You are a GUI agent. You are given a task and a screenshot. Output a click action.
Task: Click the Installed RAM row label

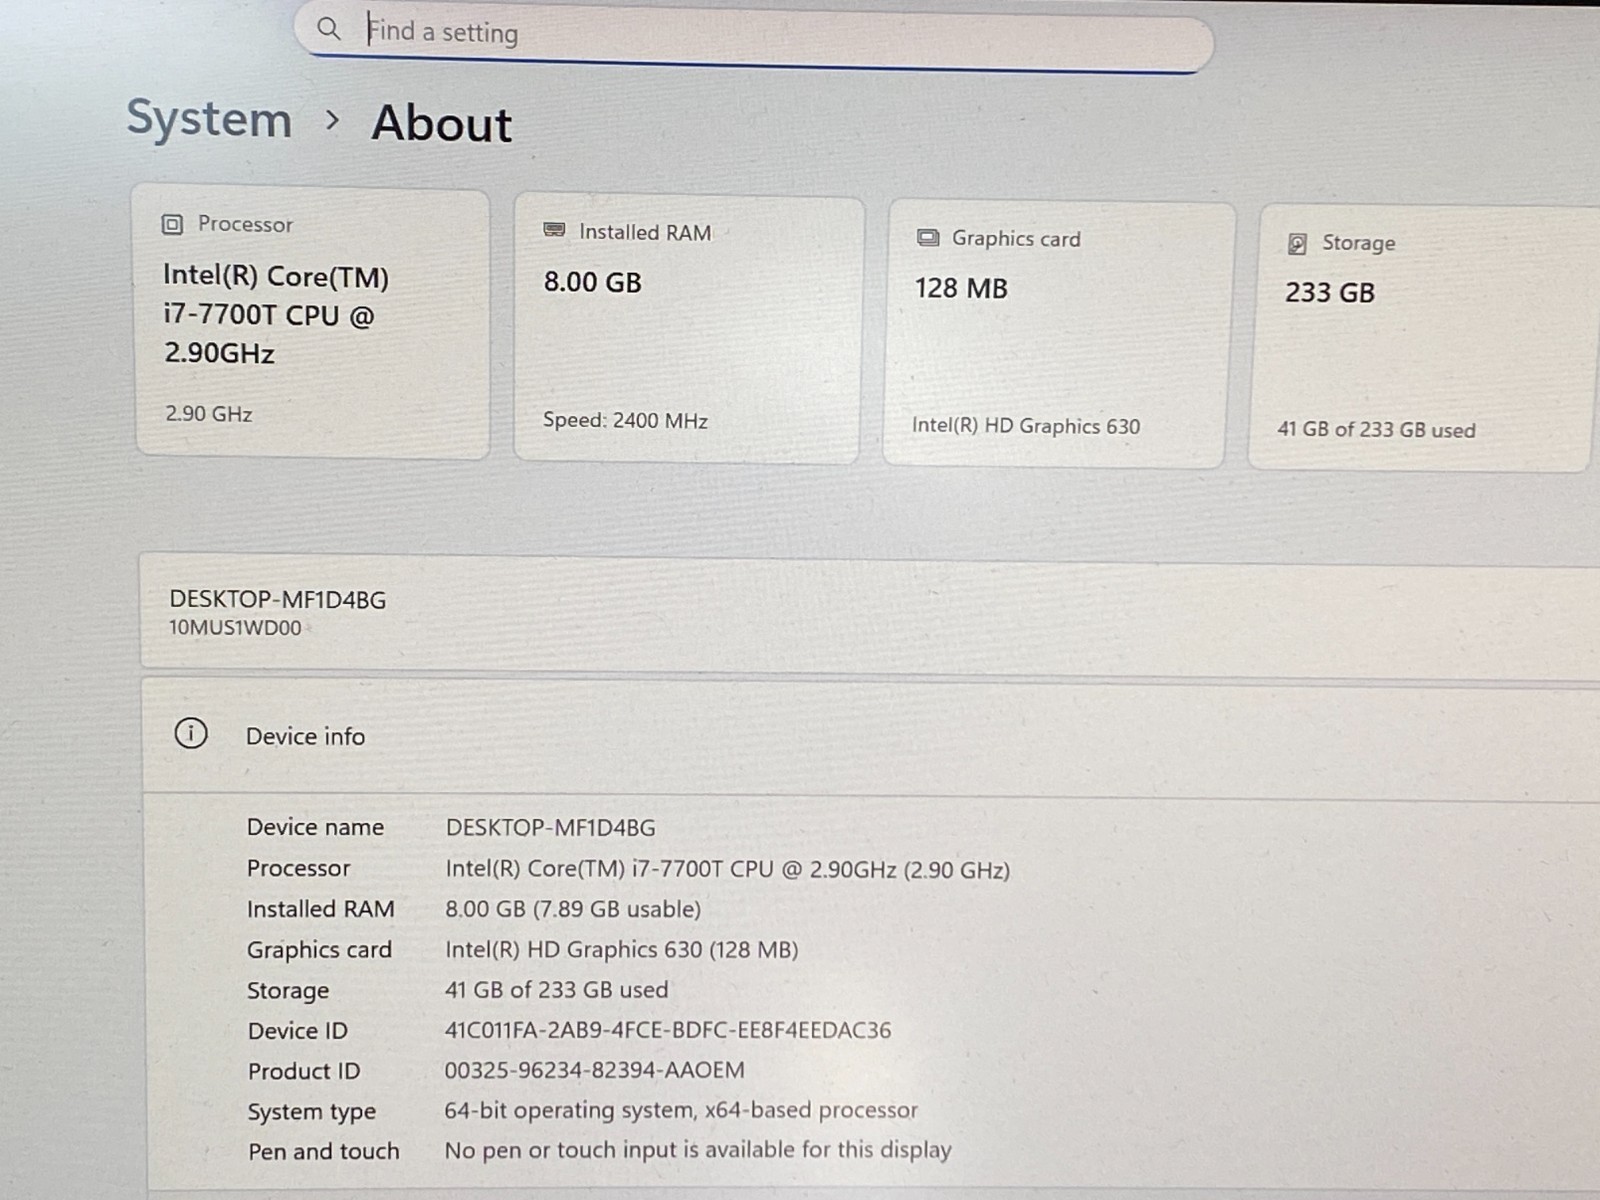pos(320,909)
